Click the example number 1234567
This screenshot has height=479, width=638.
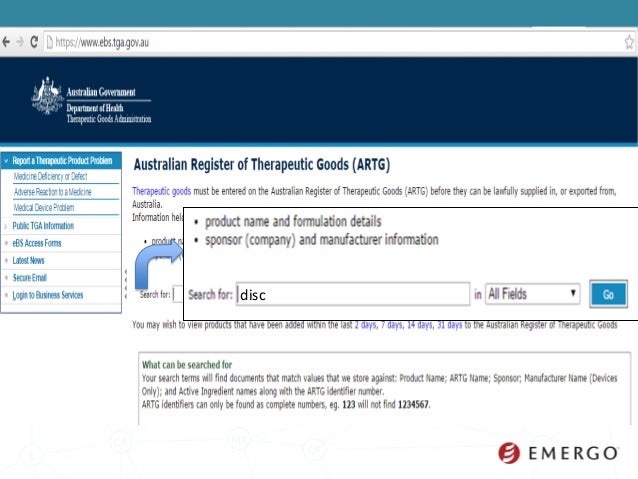[x=413, y=405]
